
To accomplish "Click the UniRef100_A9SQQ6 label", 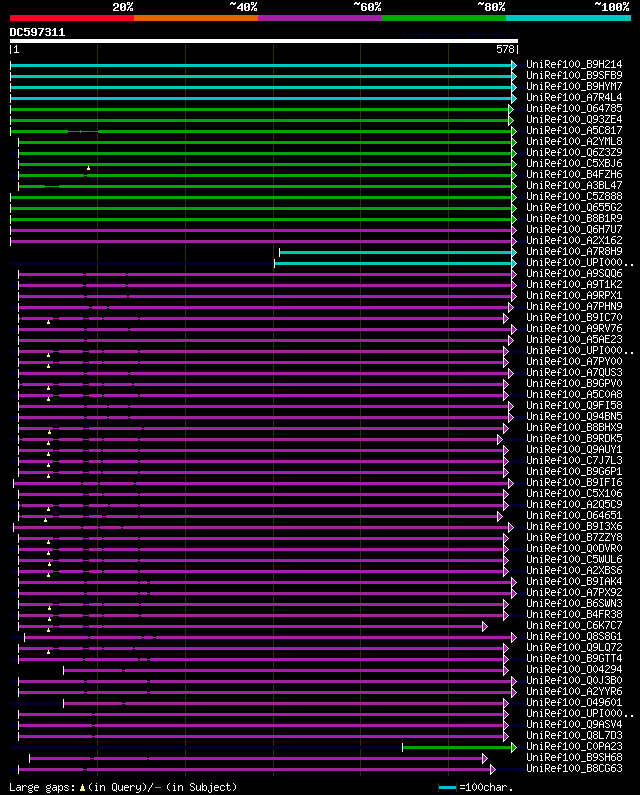I will click(574, 273).
